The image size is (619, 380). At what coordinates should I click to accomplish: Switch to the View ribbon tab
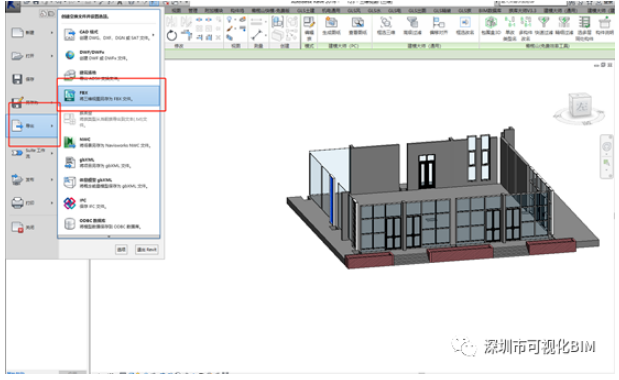tap(176, 10)
